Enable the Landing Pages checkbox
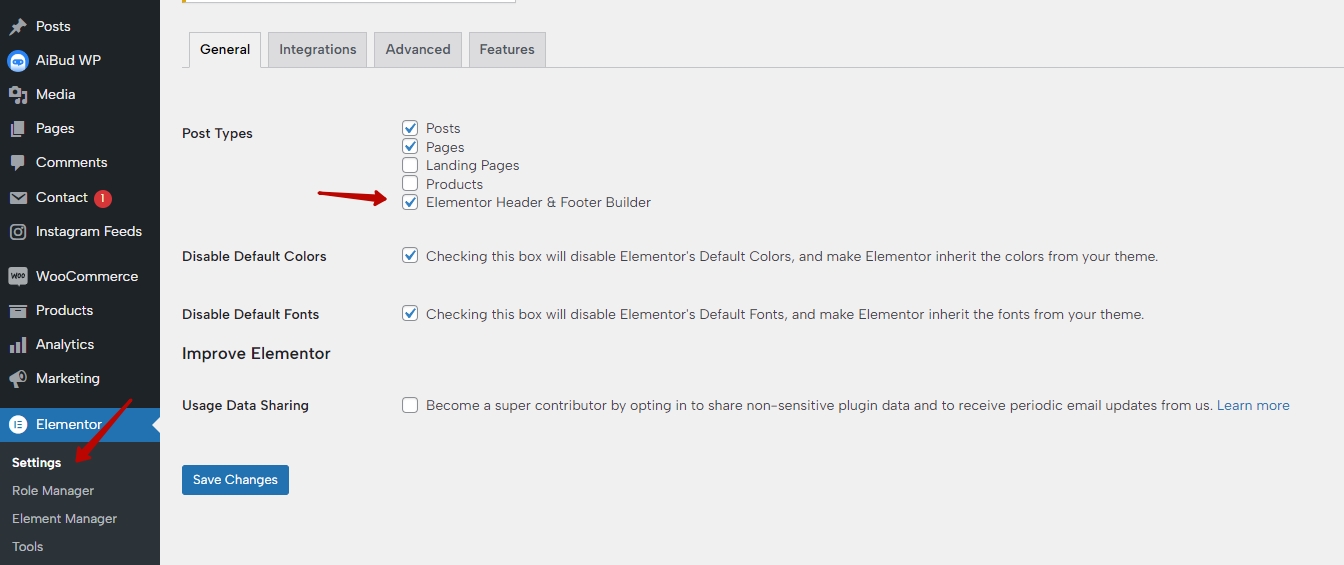 click(410, 165)
